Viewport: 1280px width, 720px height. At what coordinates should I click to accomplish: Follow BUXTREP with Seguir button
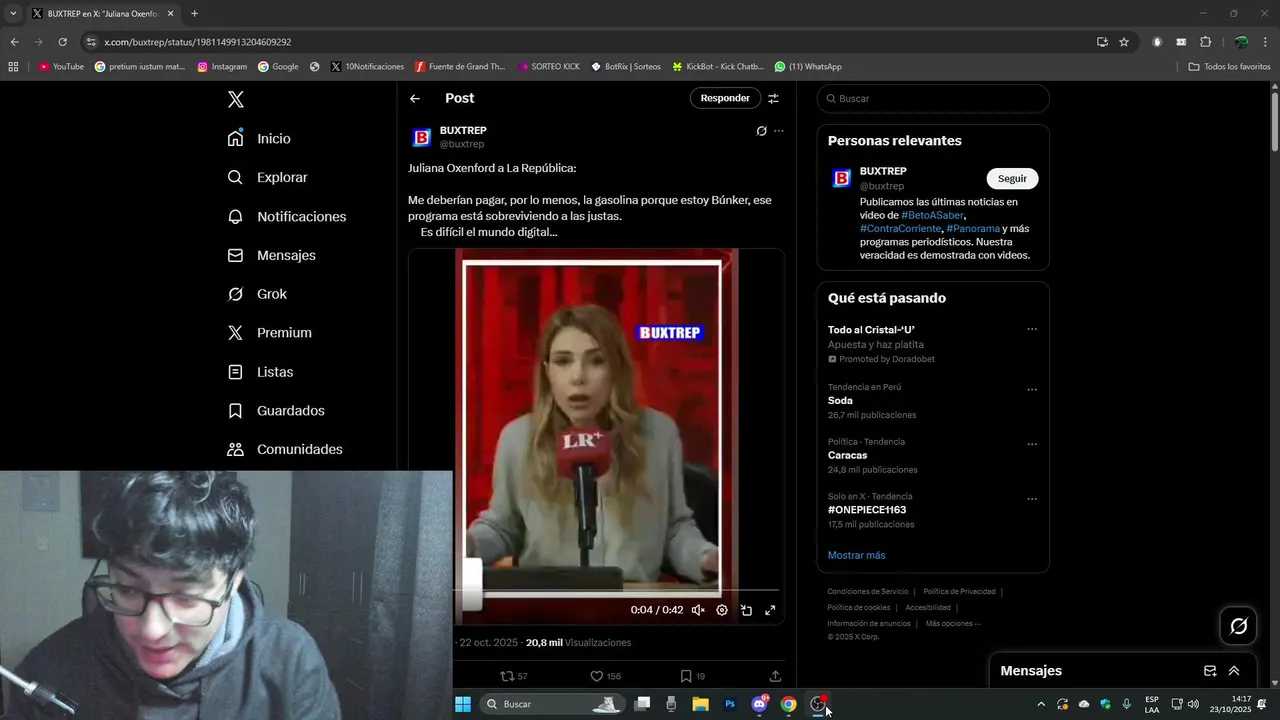click(x=1012, y=178)
